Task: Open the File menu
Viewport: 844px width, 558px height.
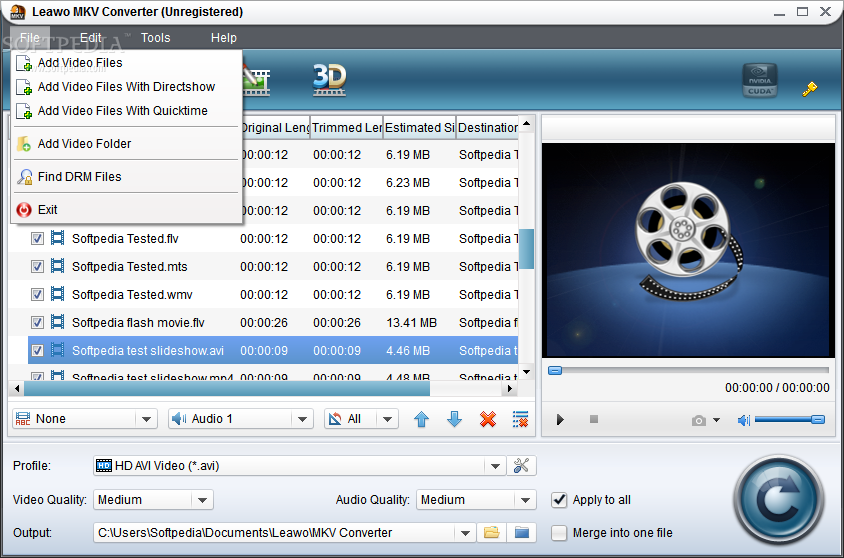Action: pos(30,38)
